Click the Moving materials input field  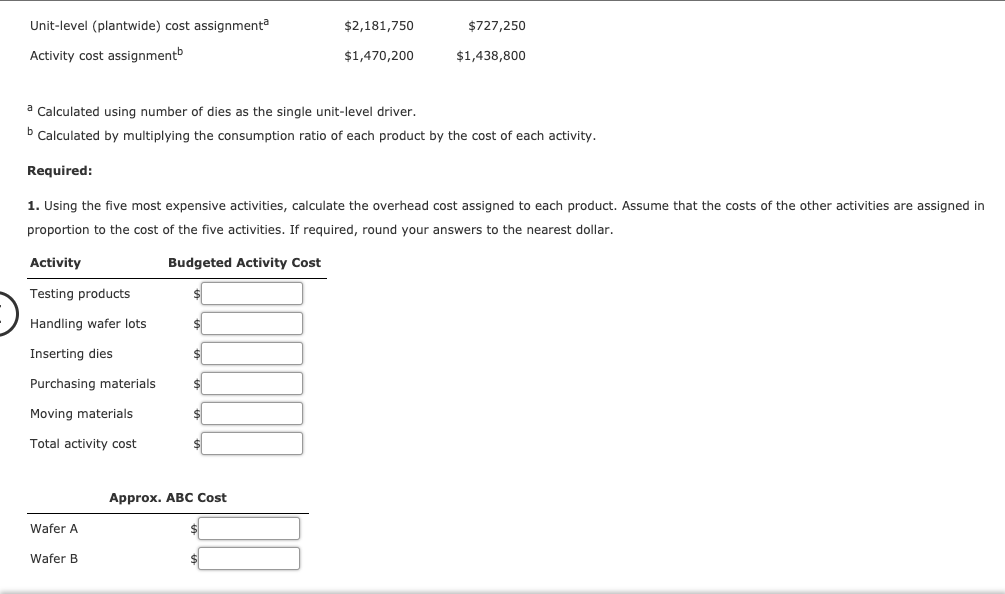(252, 413)
